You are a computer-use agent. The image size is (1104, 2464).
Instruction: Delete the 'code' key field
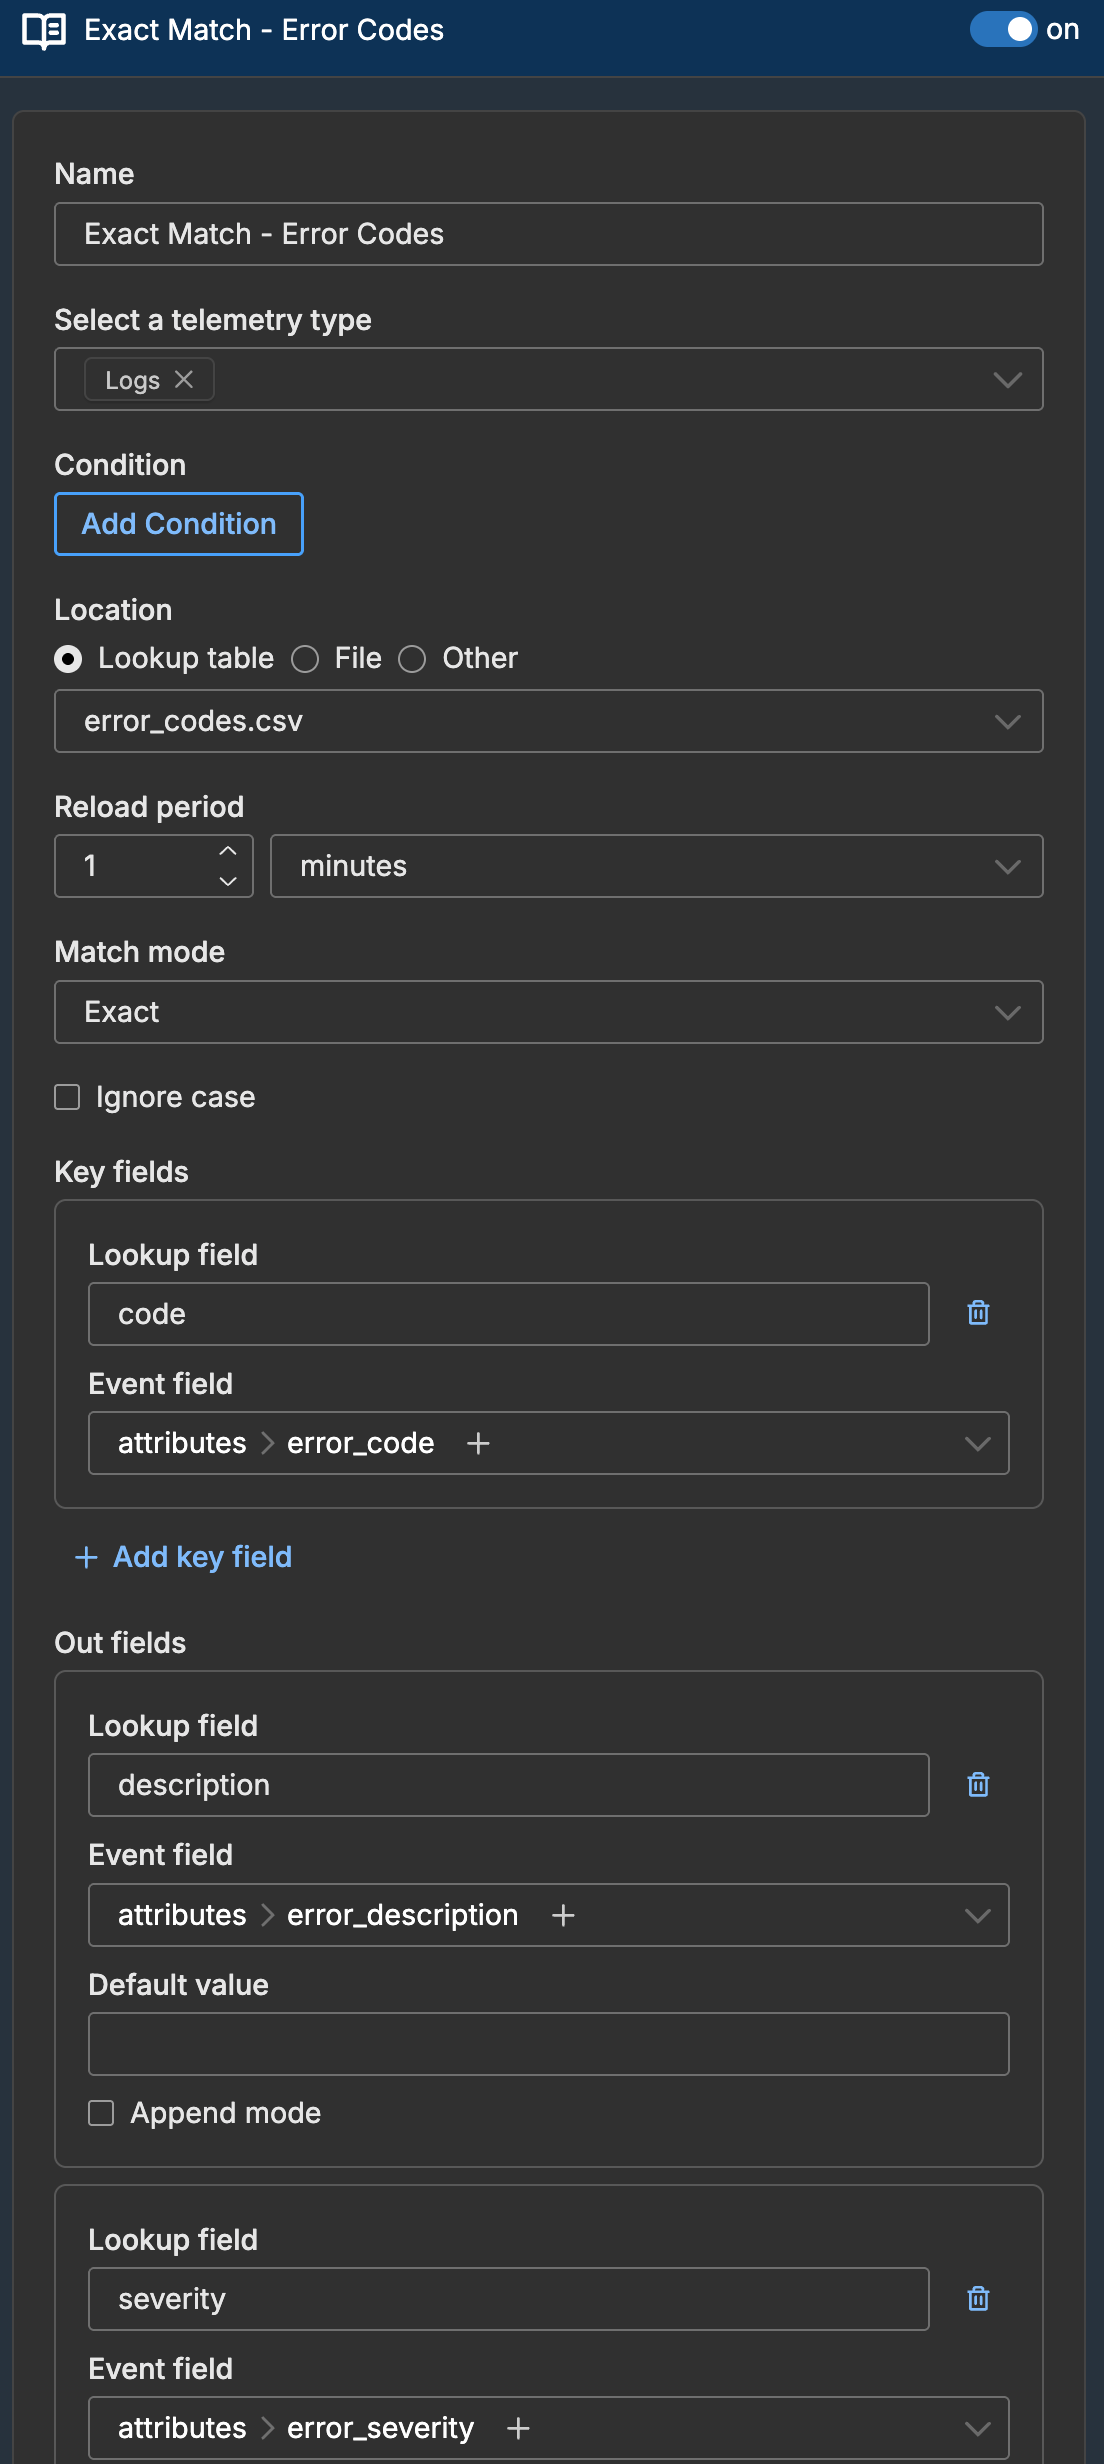[979, 1313]
